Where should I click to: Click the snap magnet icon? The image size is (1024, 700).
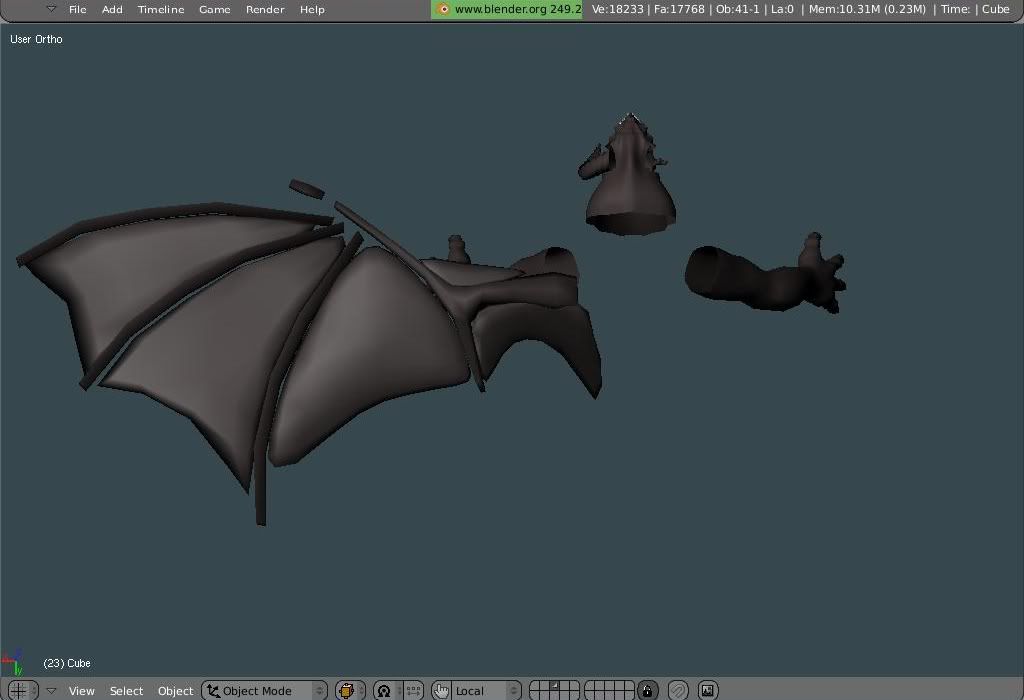click(679, 690)
